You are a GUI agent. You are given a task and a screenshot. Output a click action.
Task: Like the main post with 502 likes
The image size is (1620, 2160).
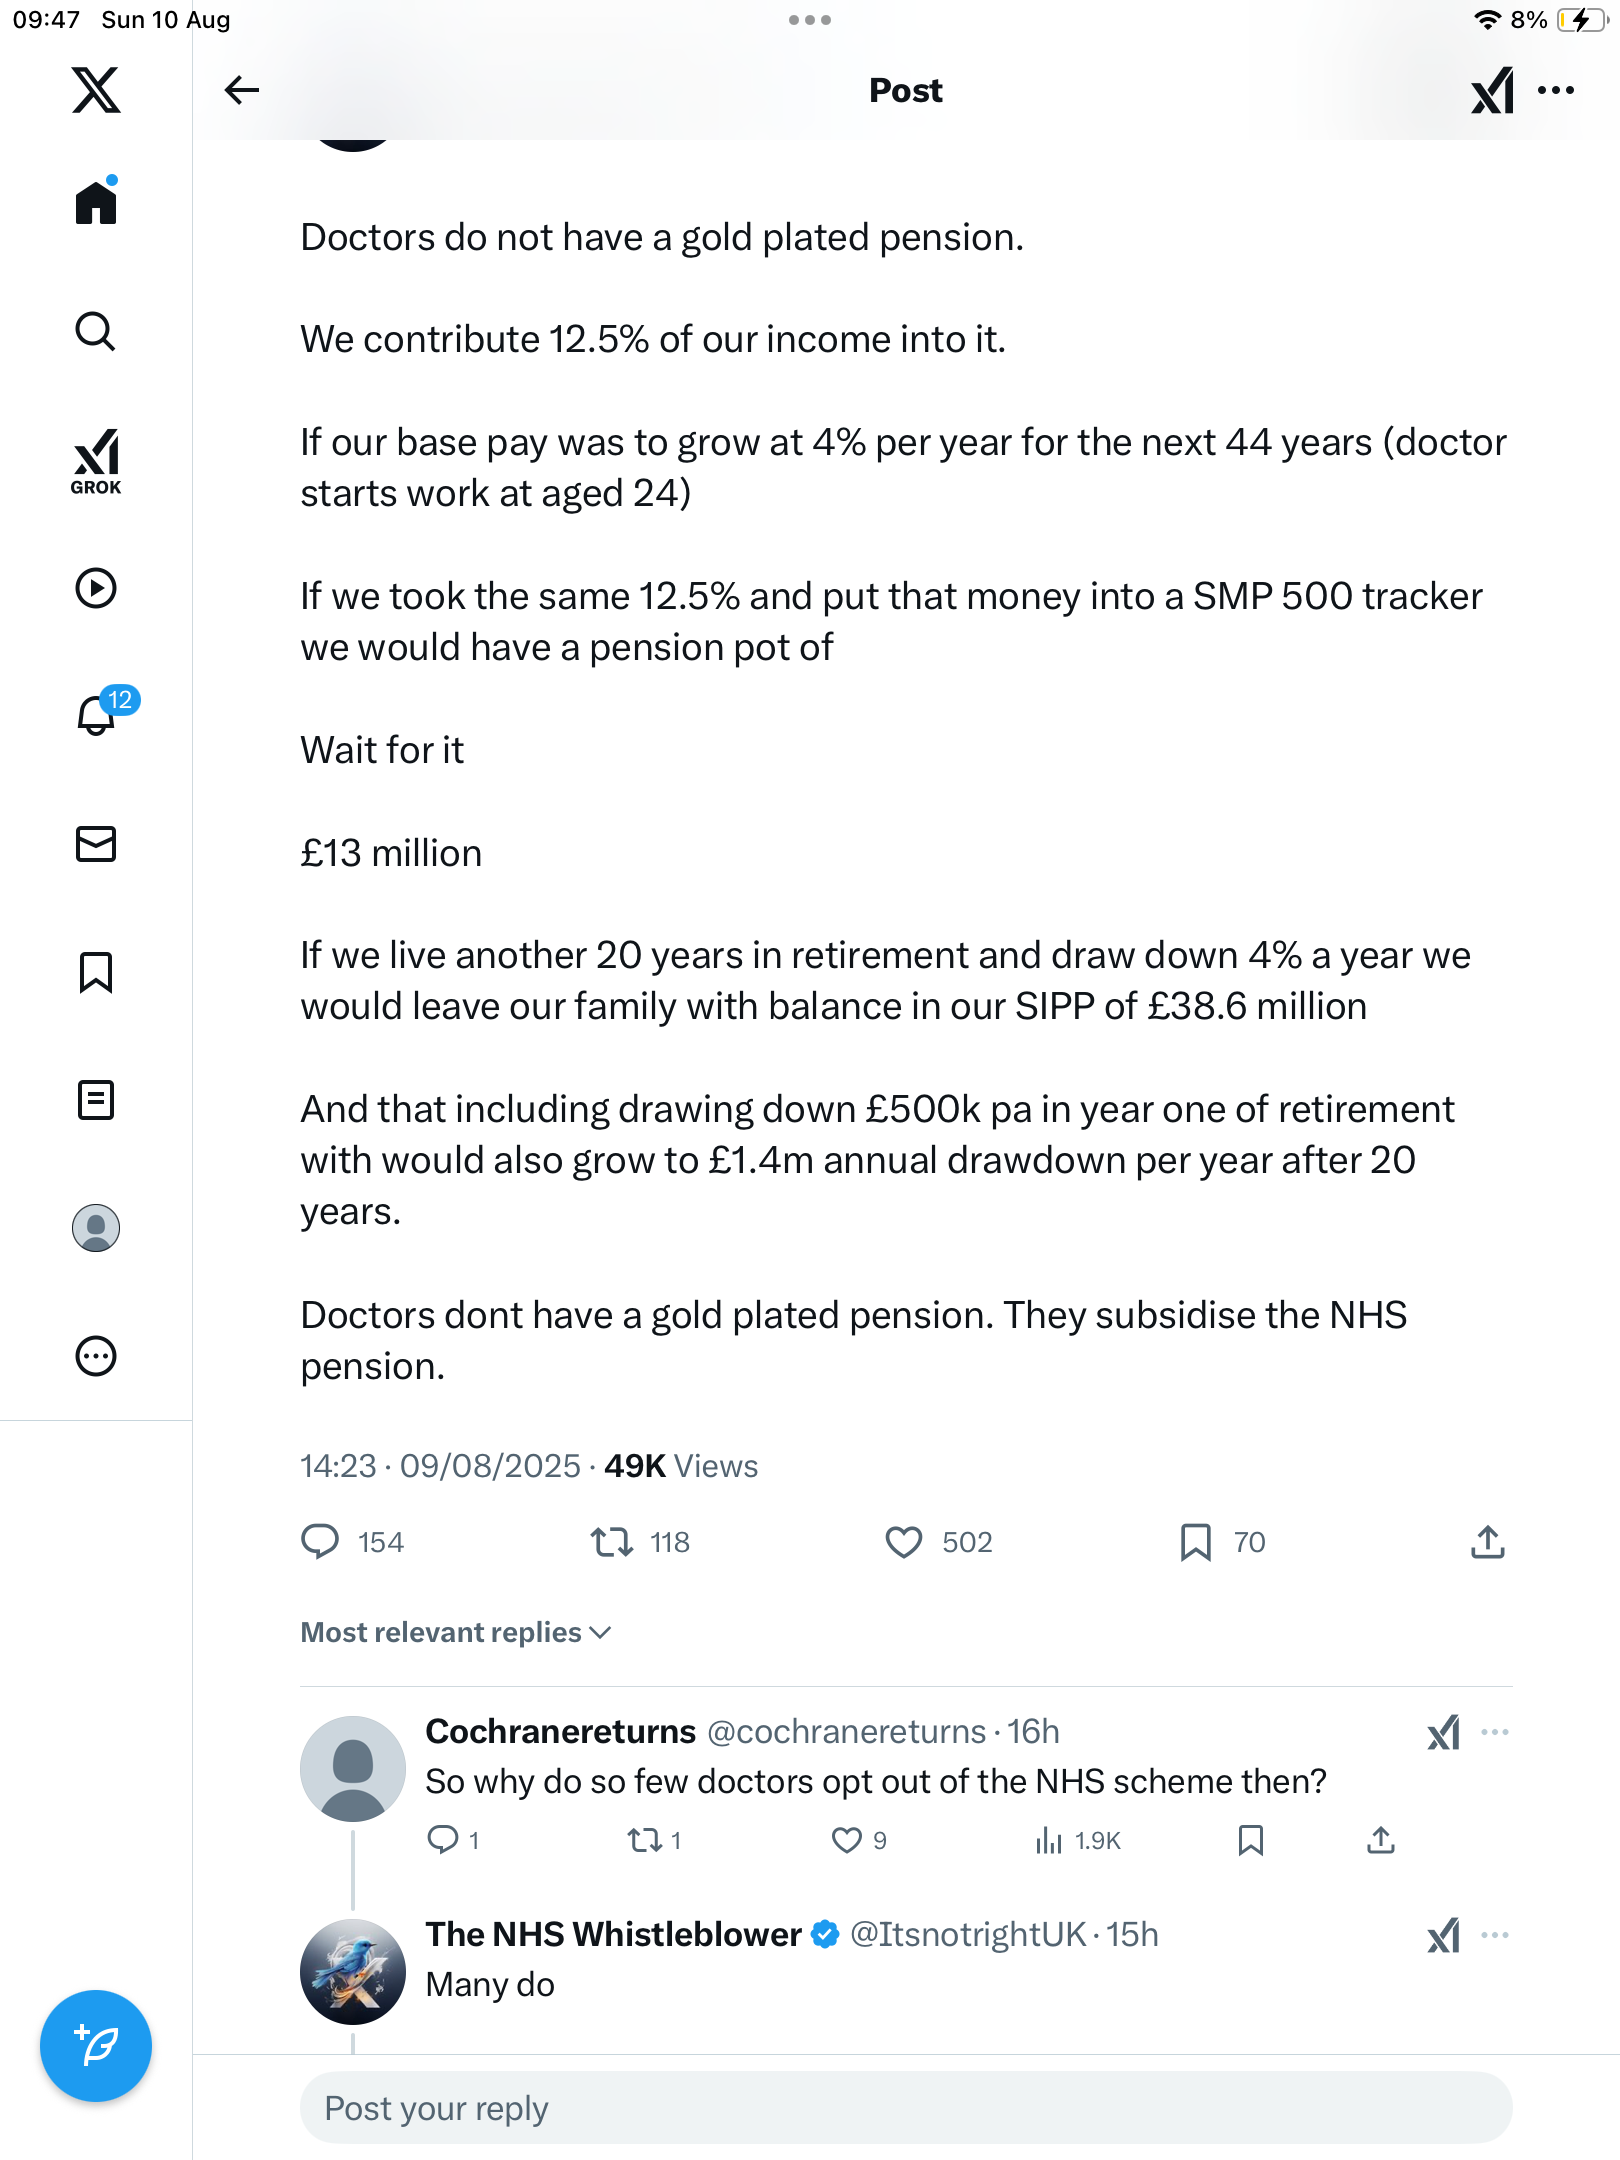(x=904, y=1542)
